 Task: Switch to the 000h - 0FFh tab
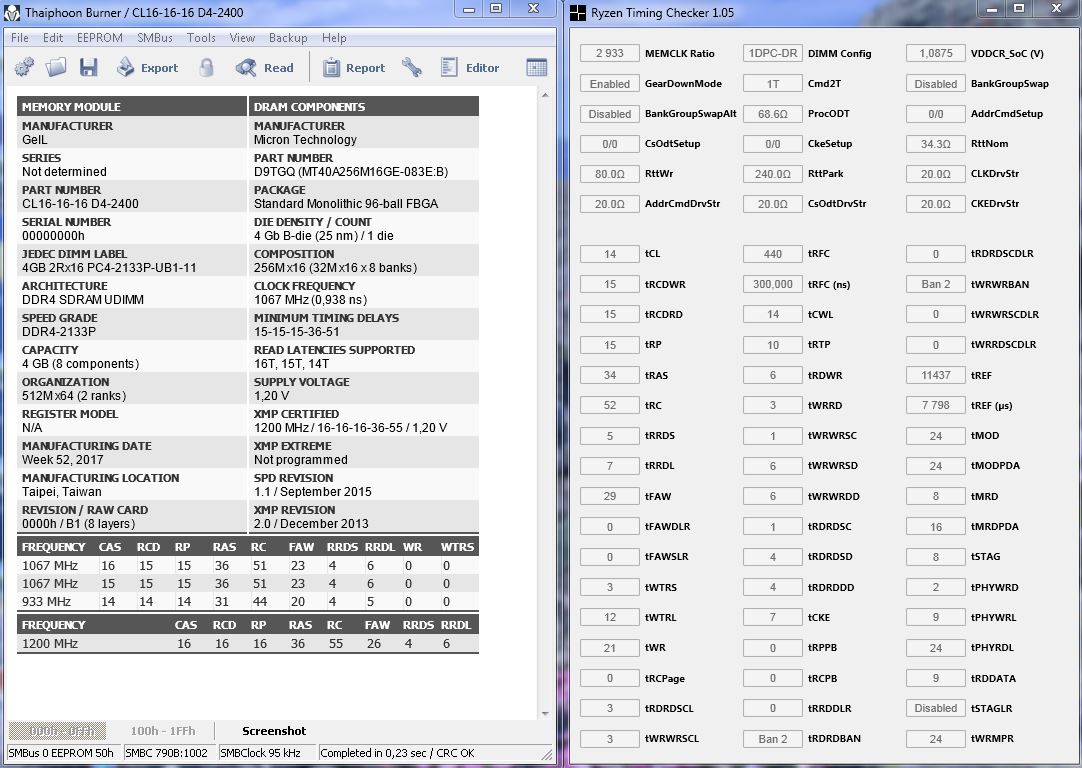click(x=57, y=731)
